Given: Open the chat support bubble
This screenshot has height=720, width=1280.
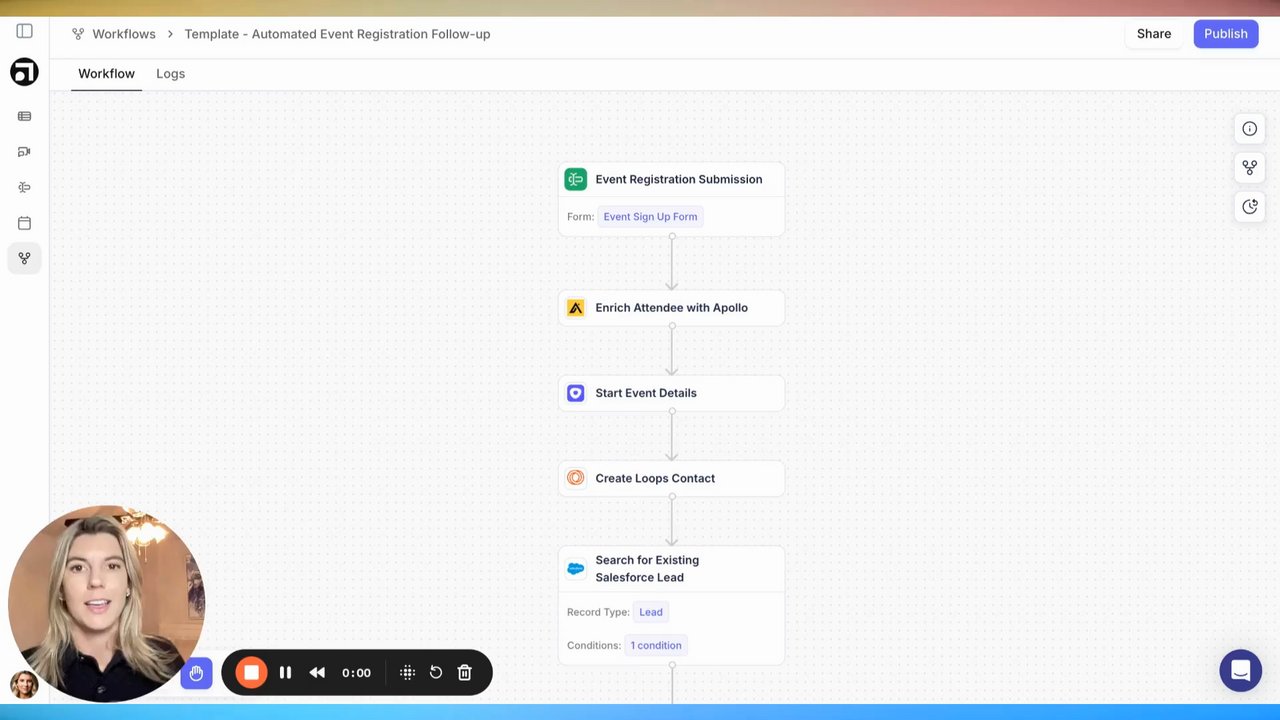Looking at the screenshot, I should tap(1240, 671).
